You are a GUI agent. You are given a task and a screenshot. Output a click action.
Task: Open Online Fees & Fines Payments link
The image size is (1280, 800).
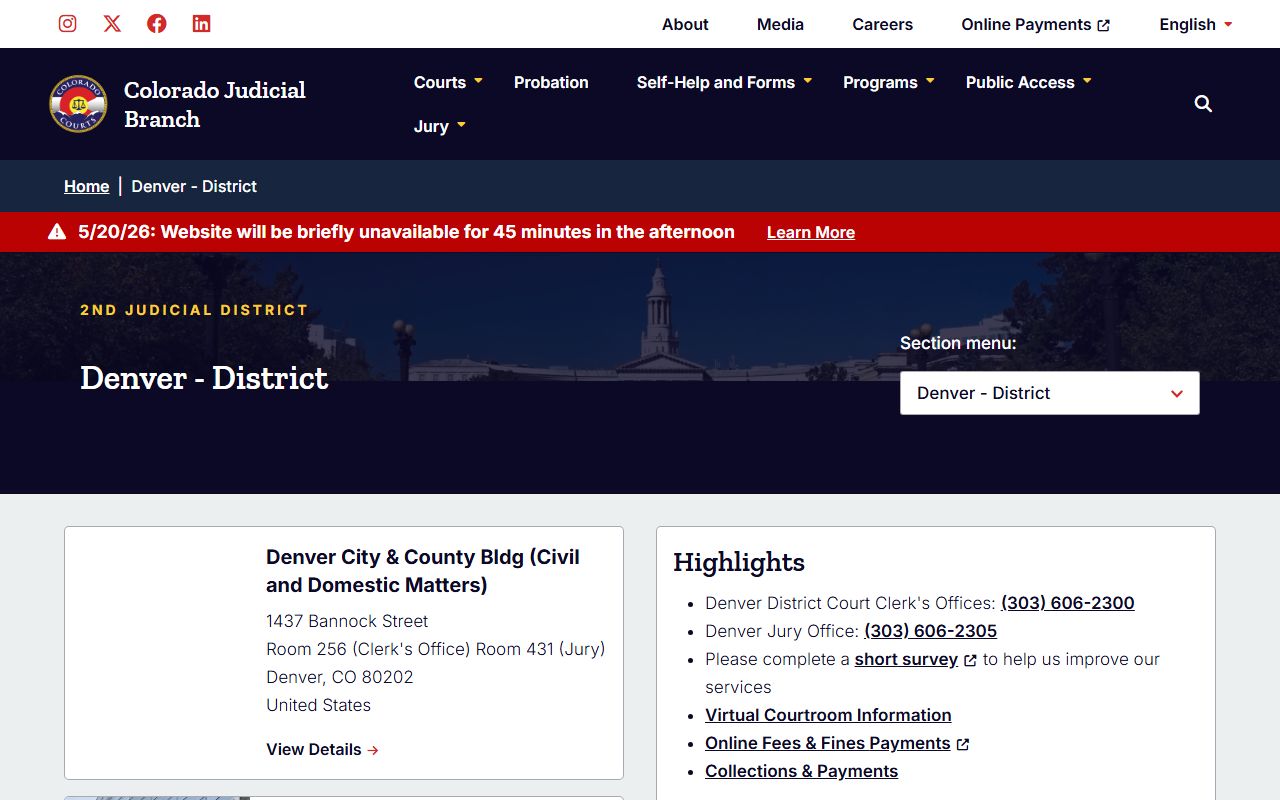[x=828, y=743]
